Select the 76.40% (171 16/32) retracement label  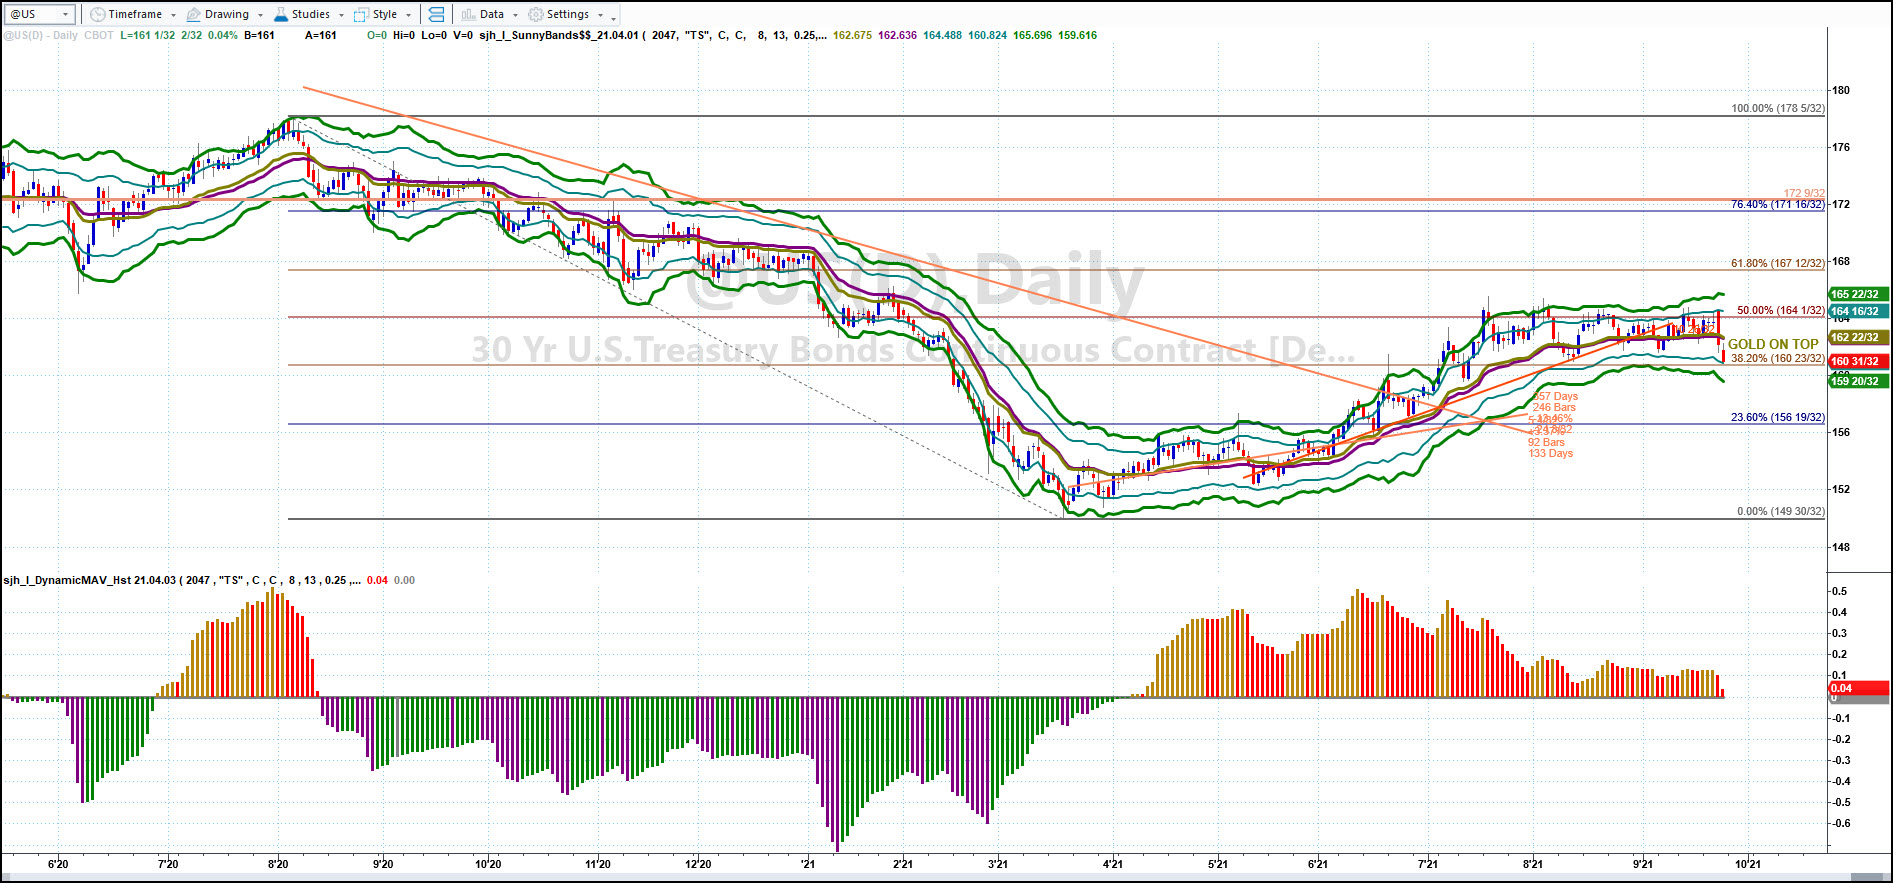pos(1778,204)
